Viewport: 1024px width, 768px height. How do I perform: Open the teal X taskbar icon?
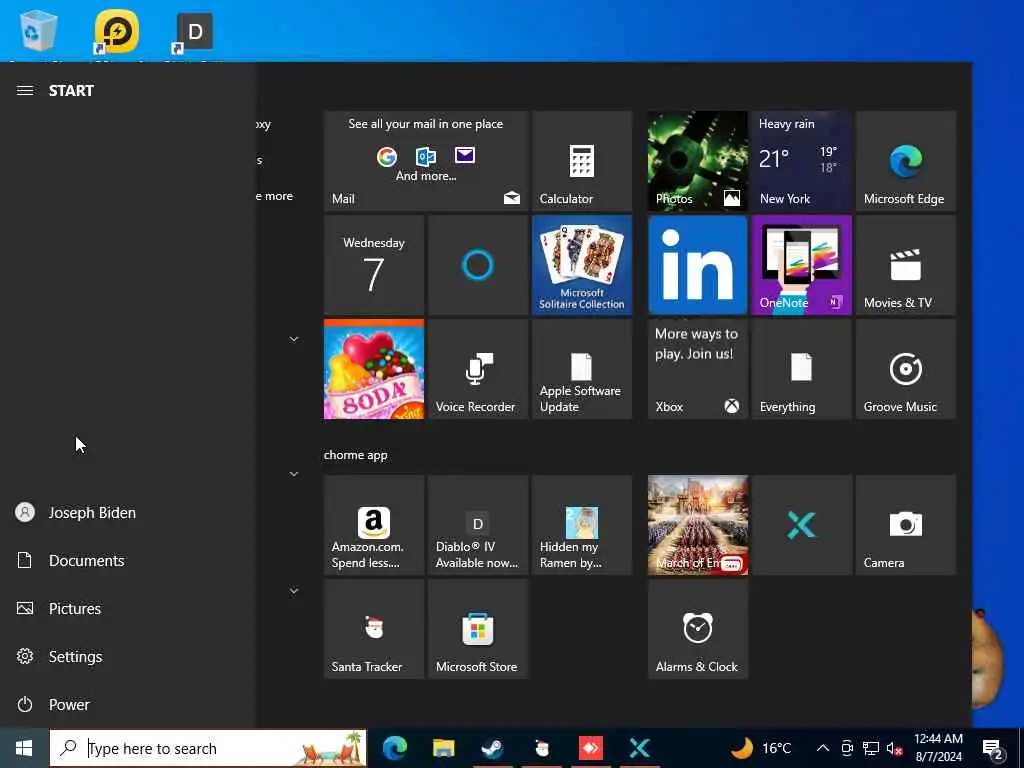click(x=639, y=748)
